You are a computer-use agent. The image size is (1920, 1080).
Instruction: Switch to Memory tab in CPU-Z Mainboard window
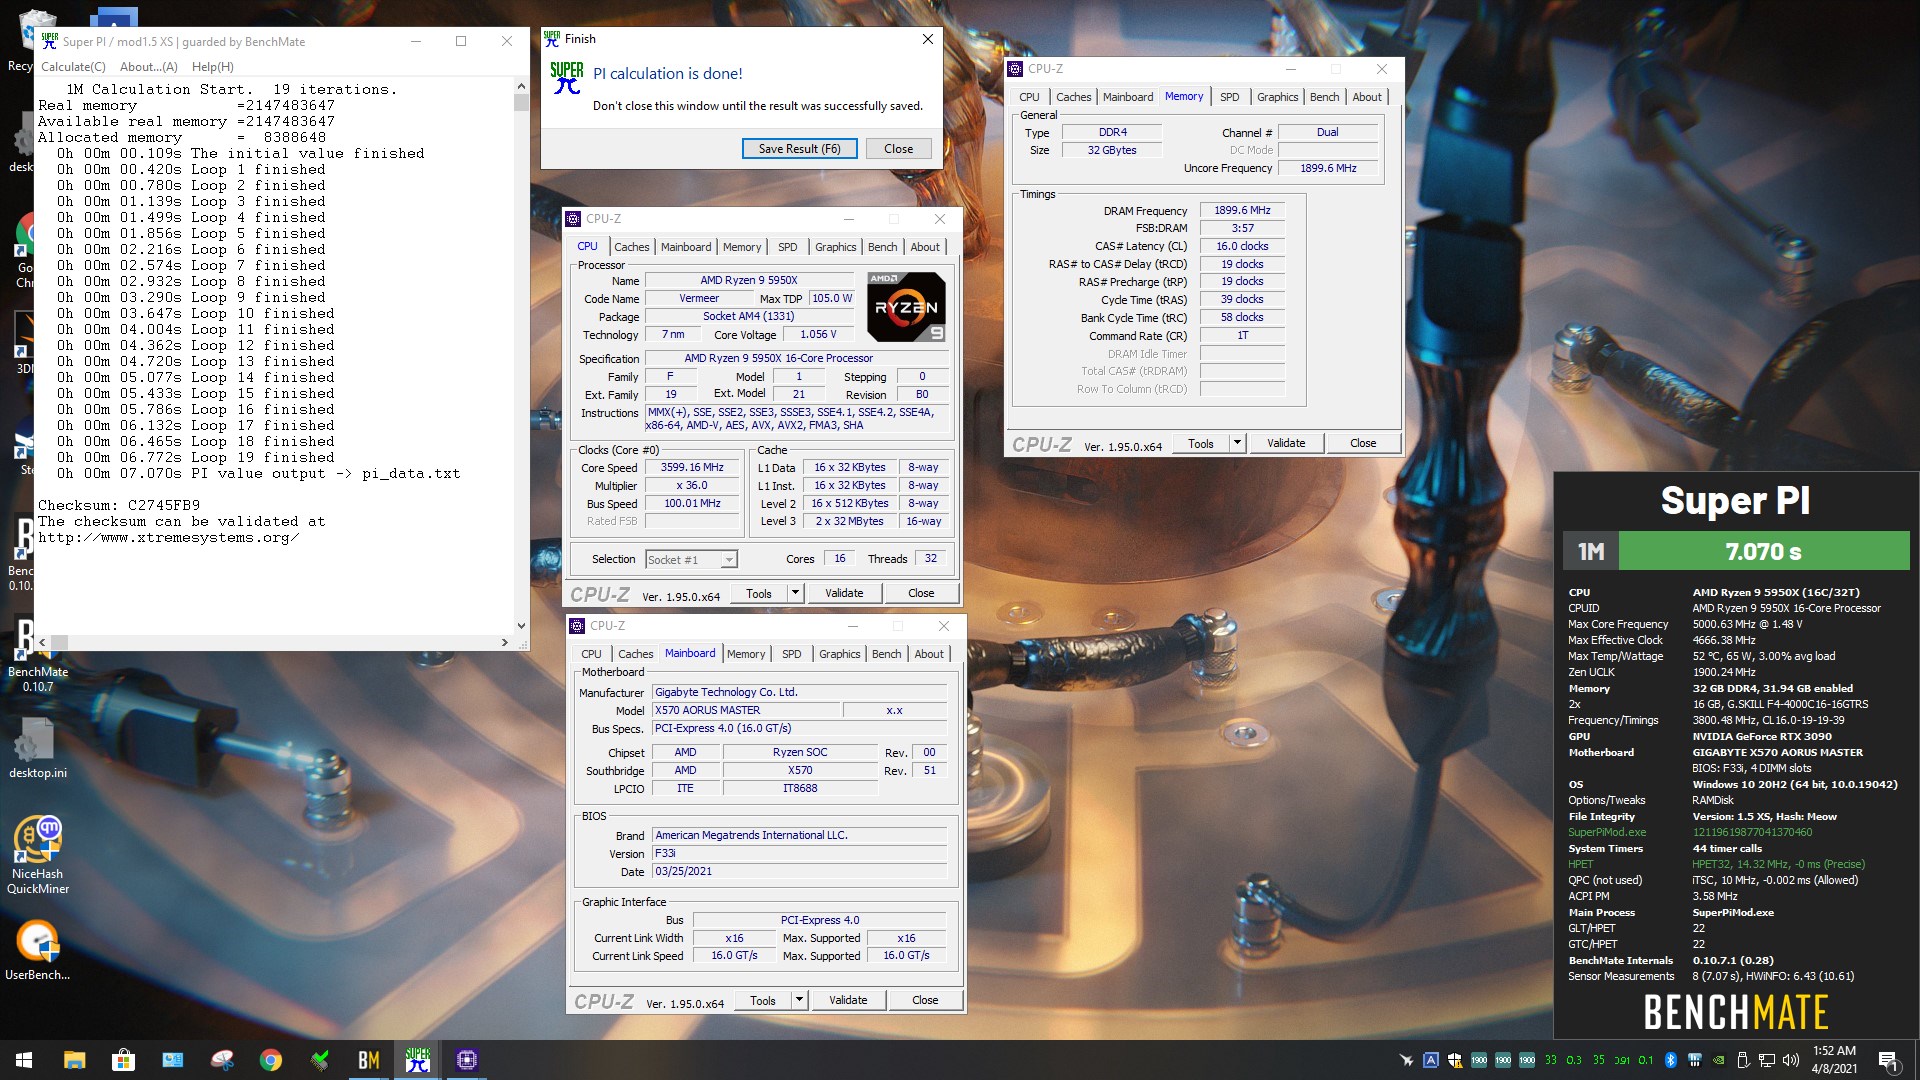click(746, 654)
